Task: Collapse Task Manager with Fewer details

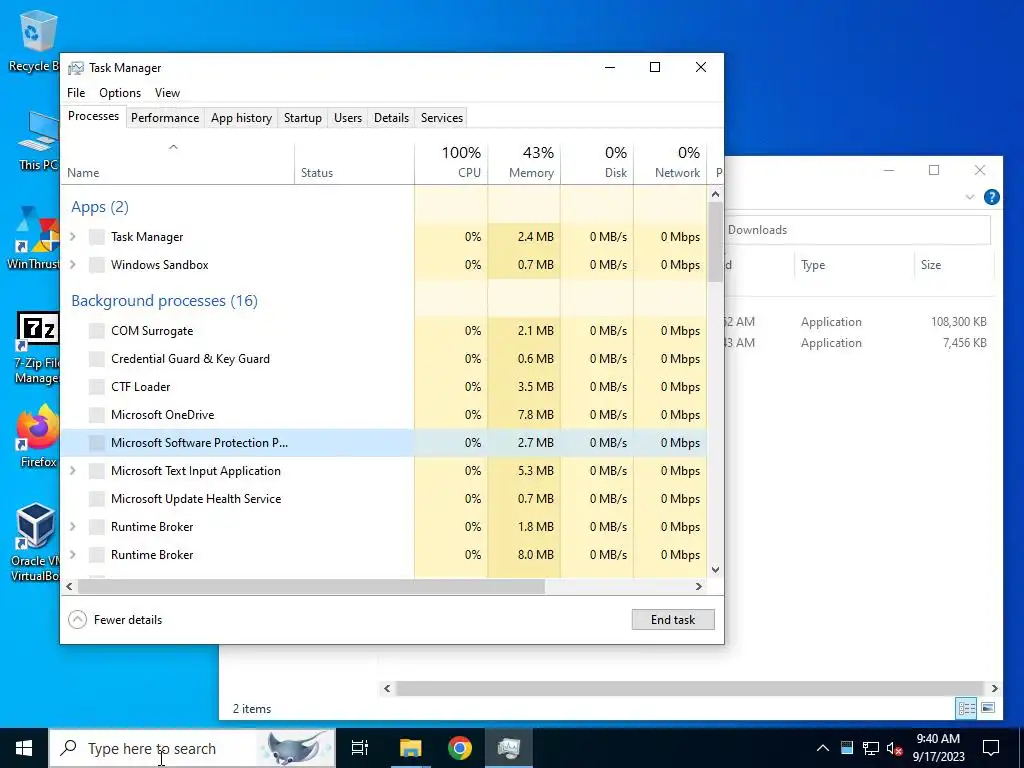Action: [116, 620]
